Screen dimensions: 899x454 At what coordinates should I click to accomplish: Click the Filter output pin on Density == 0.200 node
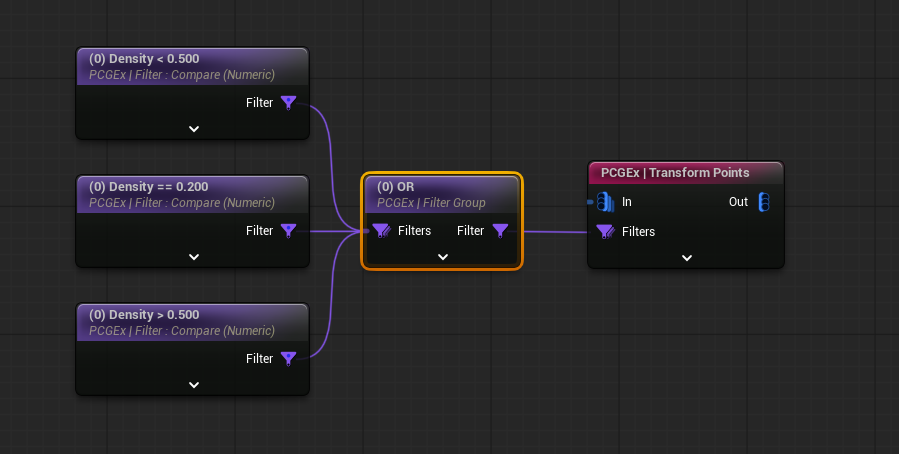click(288, 230)
